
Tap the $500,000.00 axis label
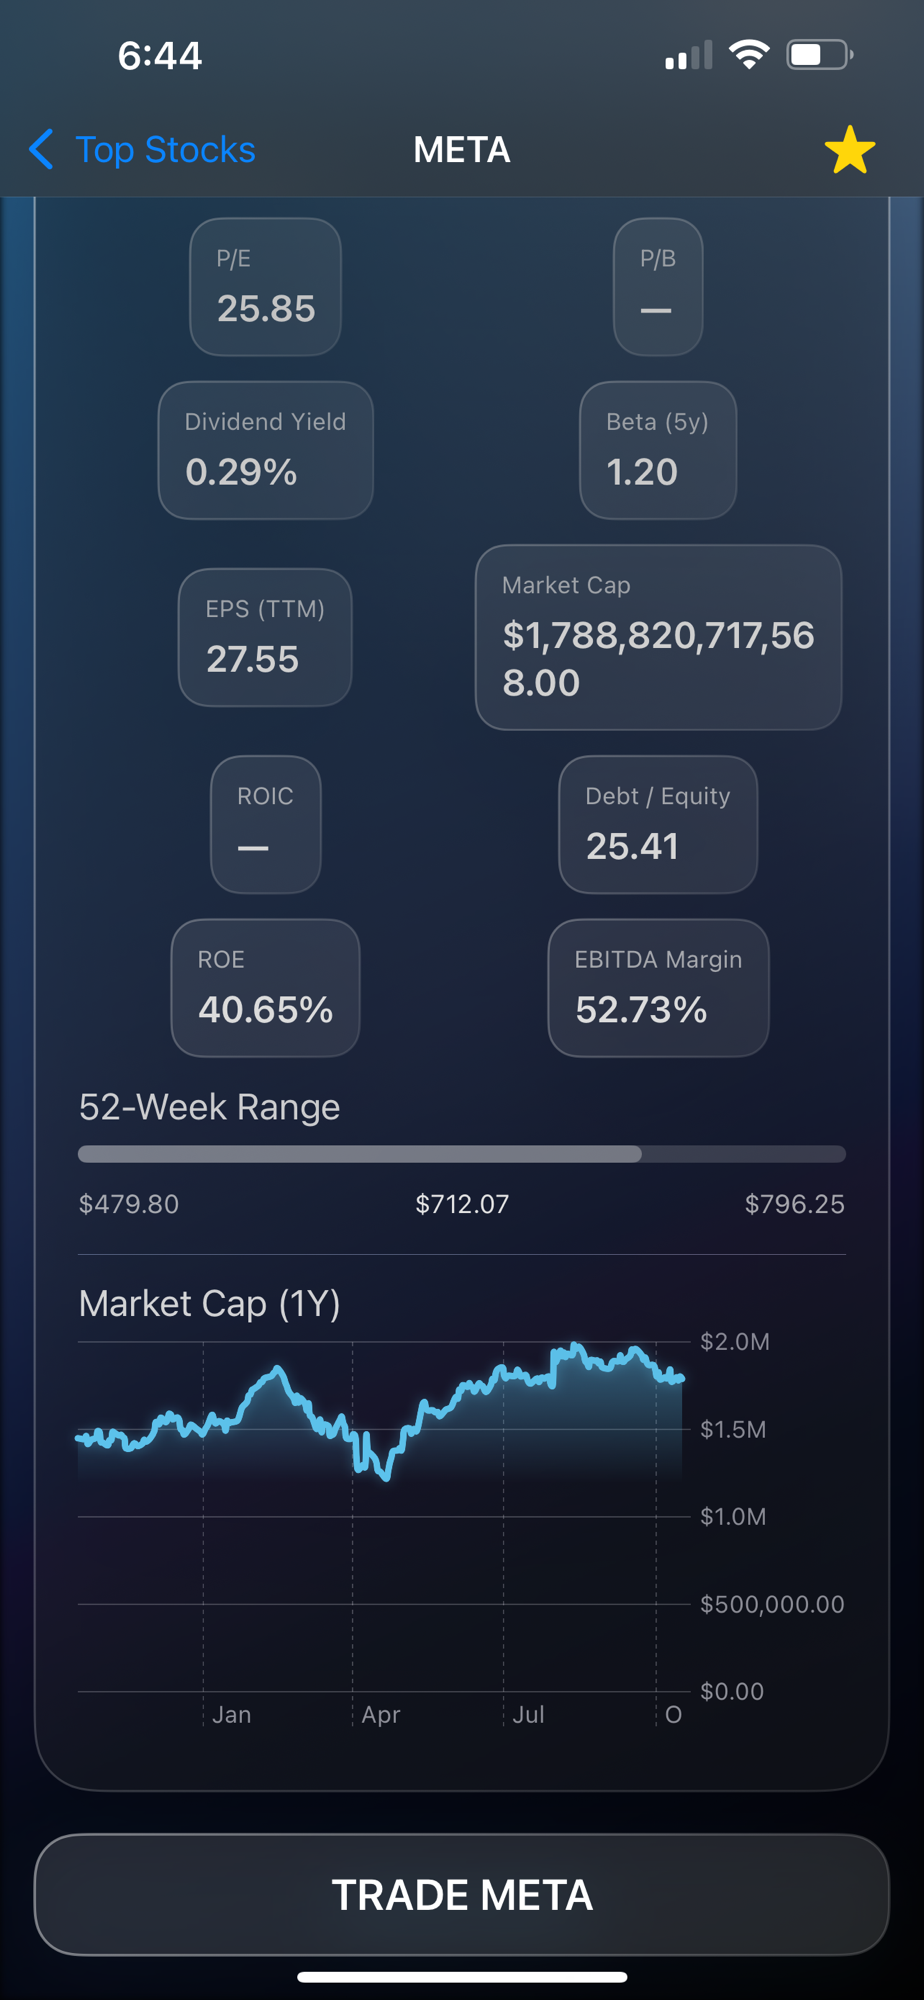772,1604
